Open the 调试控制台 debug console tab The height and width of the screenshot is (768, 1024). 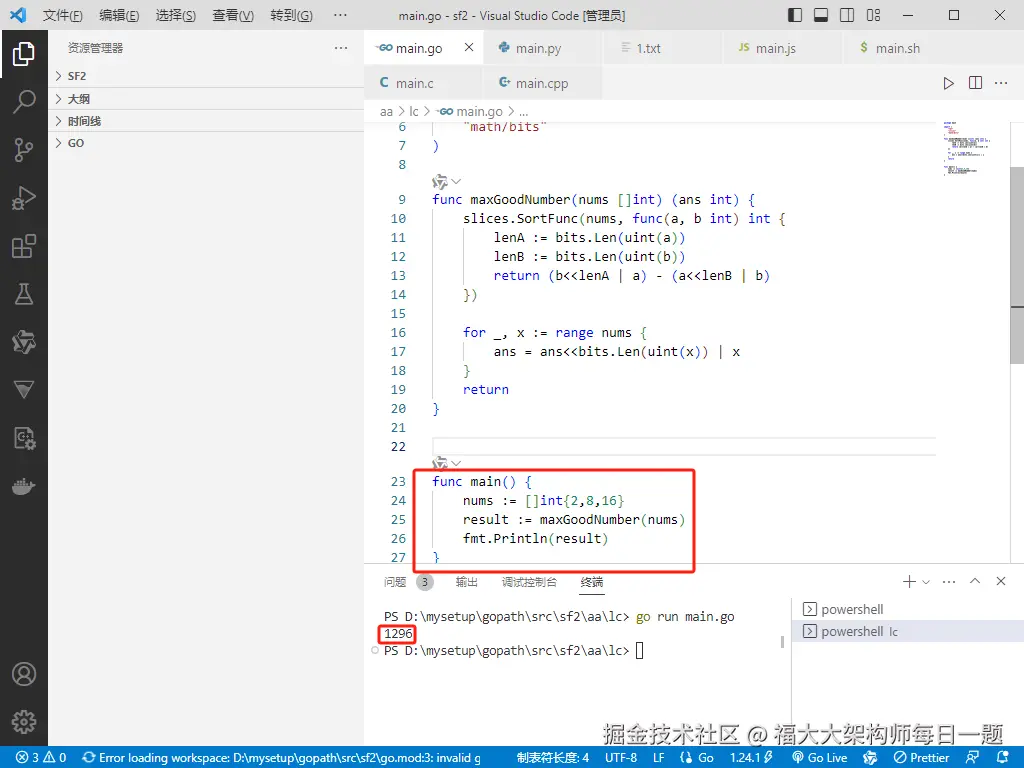point(529,581)
